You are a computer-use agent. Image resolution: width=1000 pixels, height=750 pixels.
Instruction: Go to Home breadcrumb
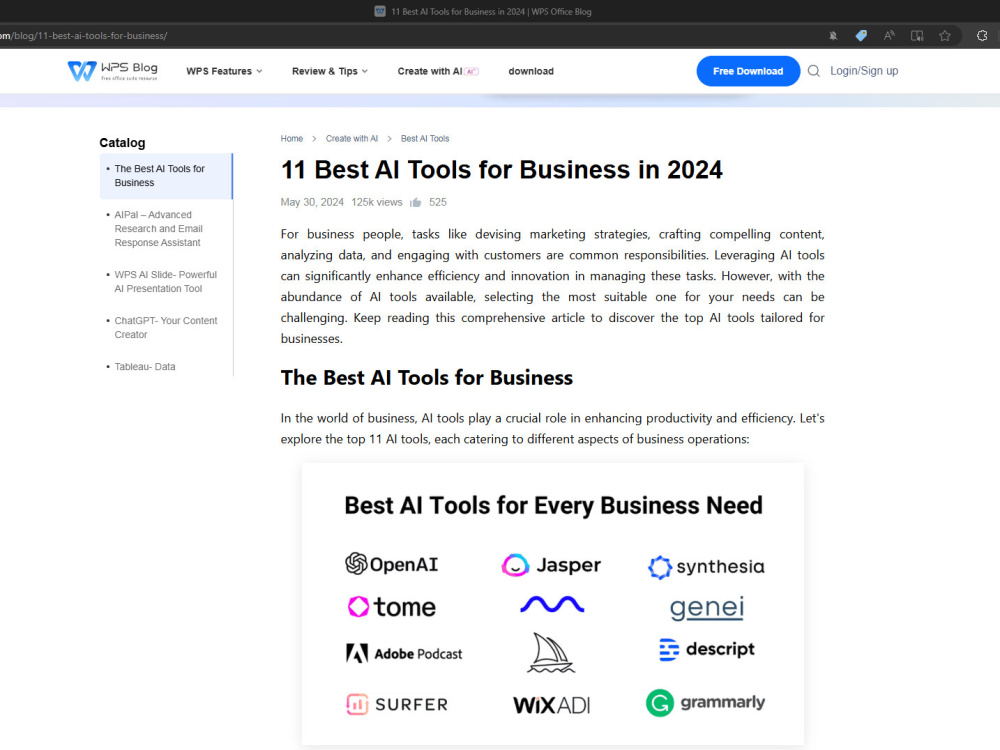291,138
